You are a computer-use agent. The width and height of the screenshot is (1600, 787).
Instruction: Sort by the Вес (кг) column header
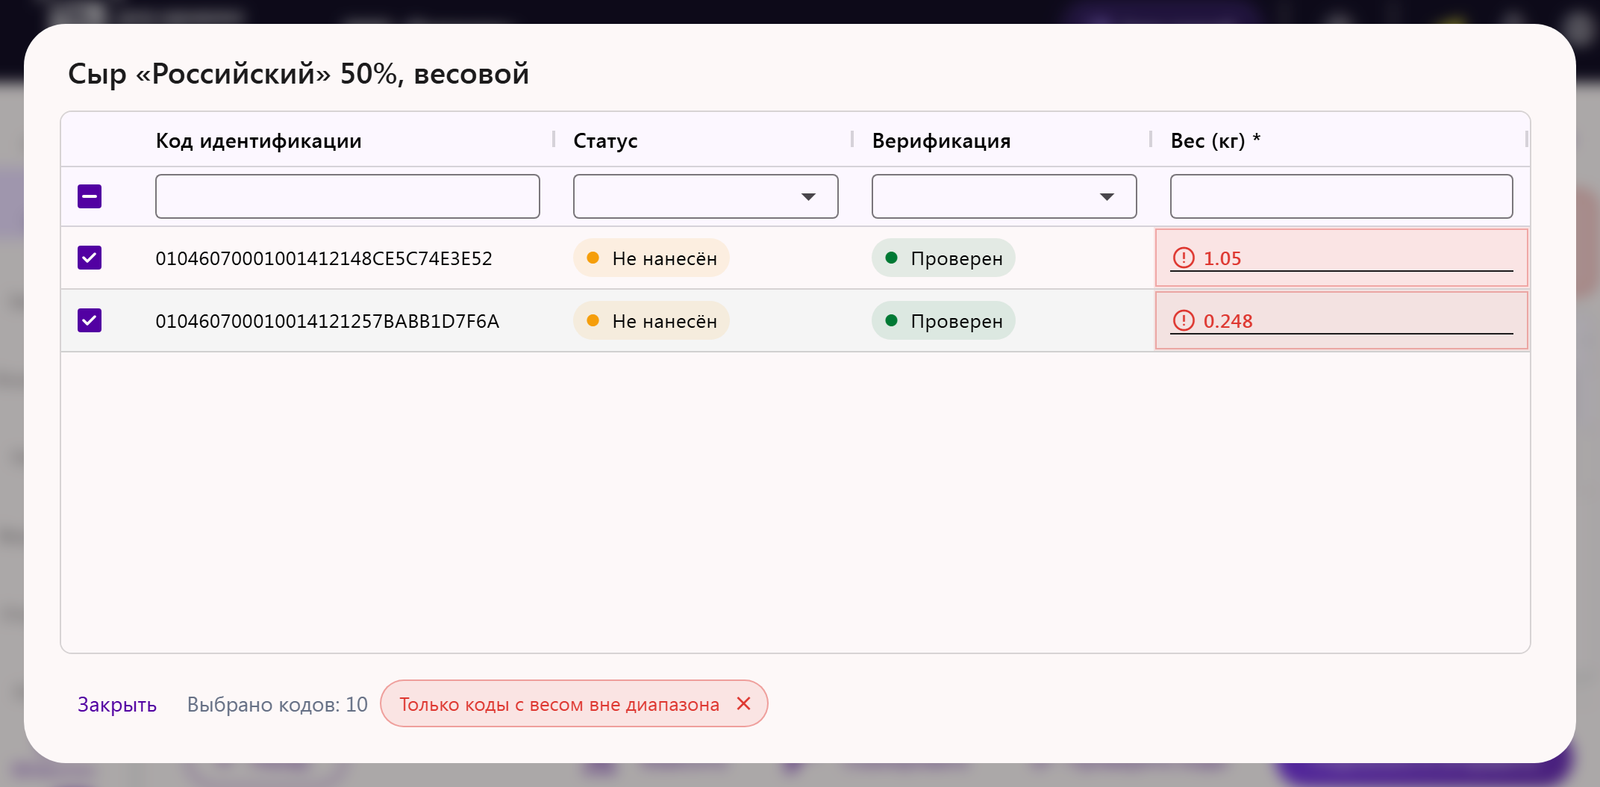1215,140
